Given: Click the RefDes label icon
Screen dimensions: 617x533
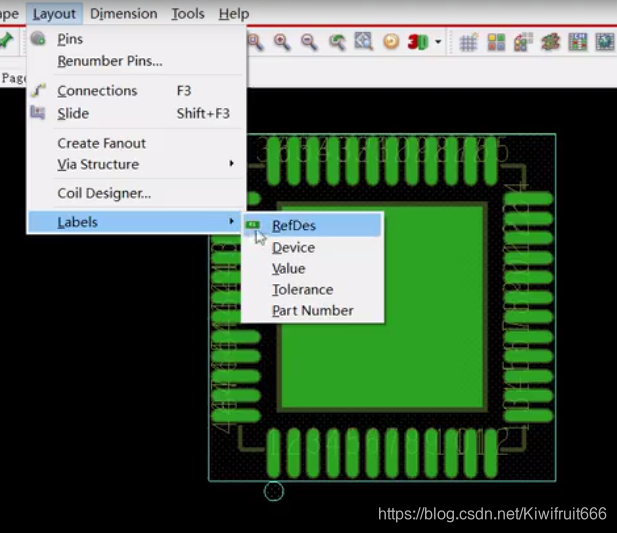Looking at the screenshot, I should 252,225.
